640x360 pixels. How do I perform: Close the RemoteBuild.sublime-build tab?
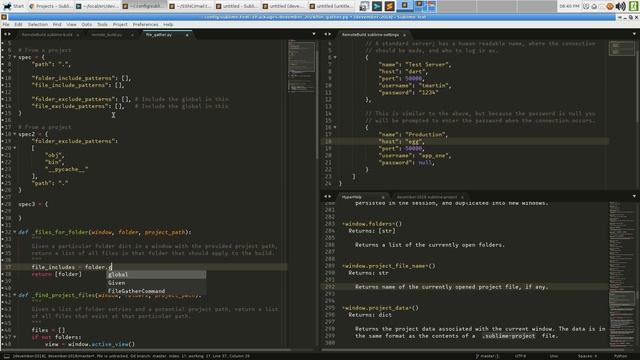[x=78, y=35]
